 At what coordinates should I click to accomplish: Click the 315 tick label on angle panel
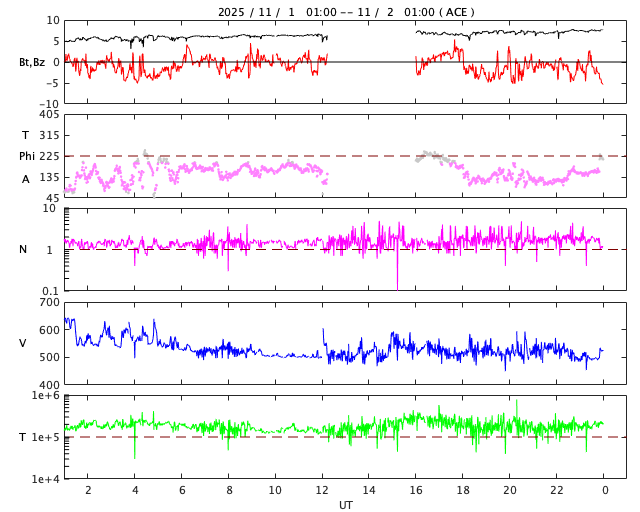(49, 135)
